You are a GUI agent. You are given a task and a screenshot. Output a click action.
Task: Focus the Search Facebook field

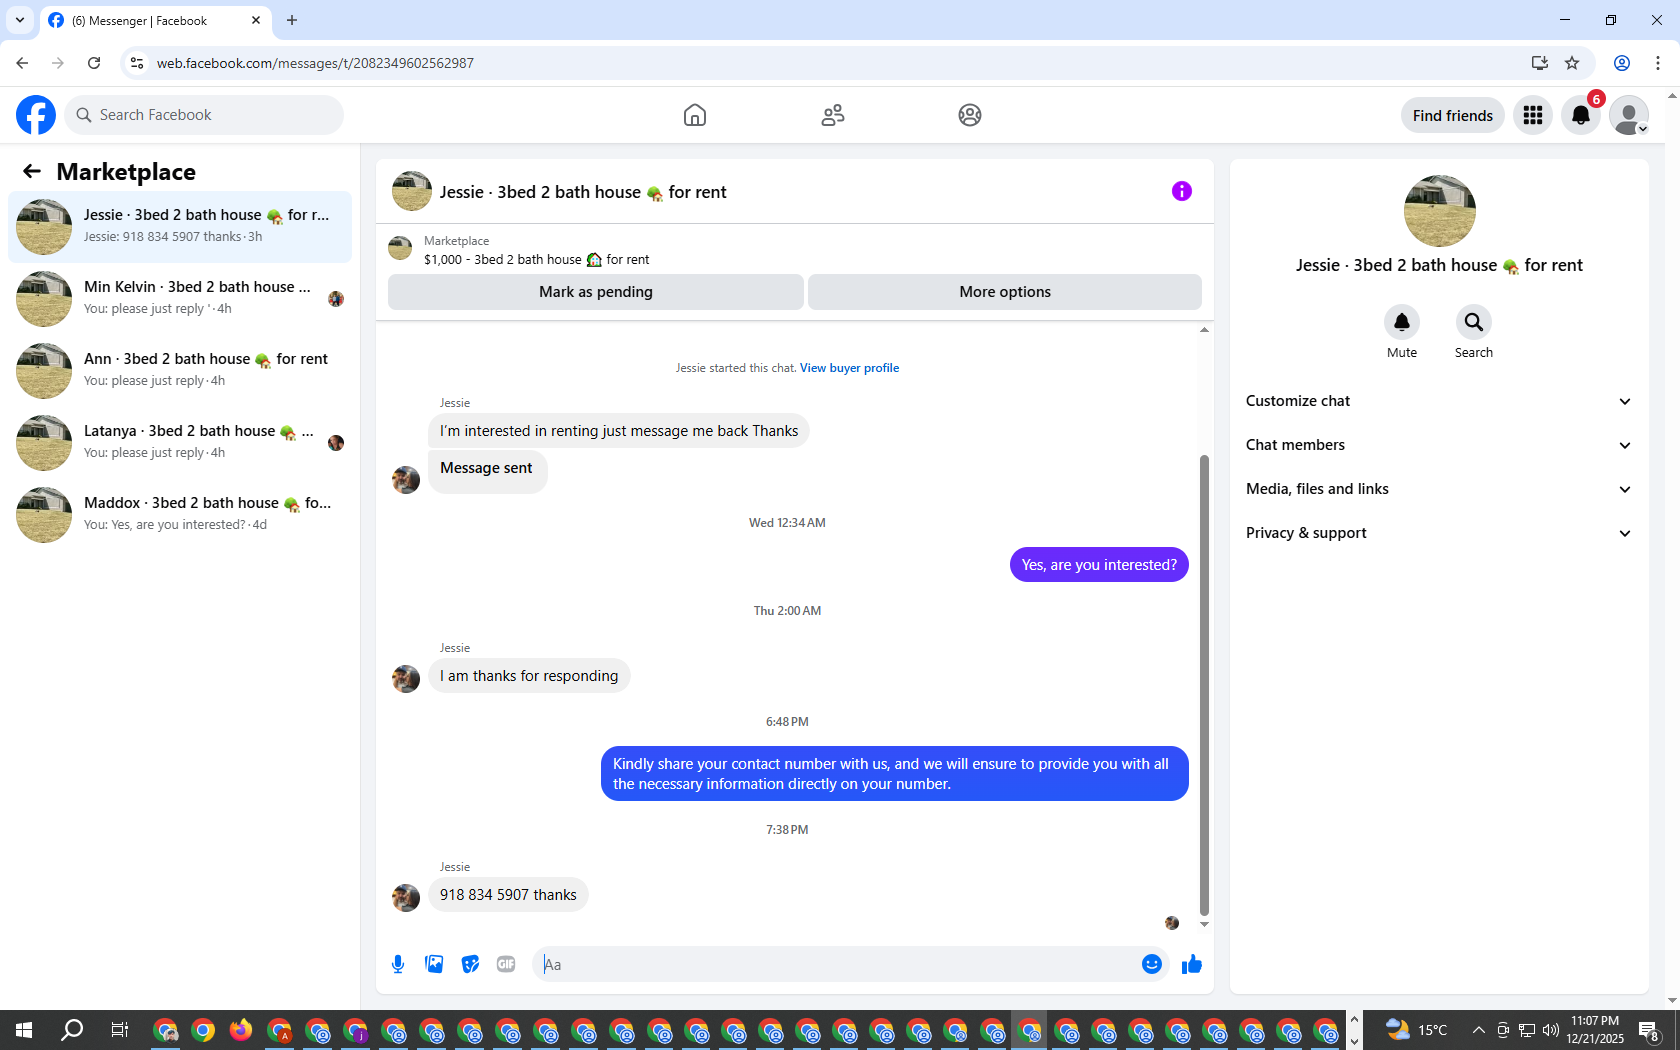coord(204,115)
